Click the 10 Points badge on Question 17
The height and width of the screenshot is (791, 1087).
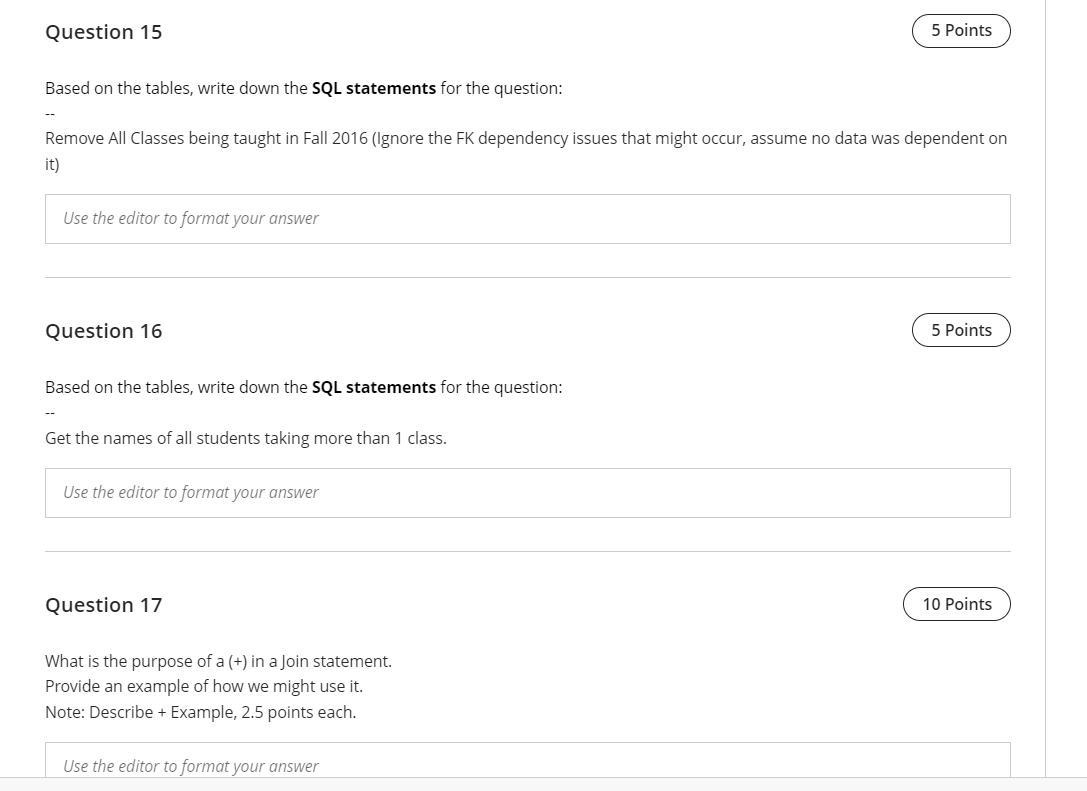click(x=956, y=603)
